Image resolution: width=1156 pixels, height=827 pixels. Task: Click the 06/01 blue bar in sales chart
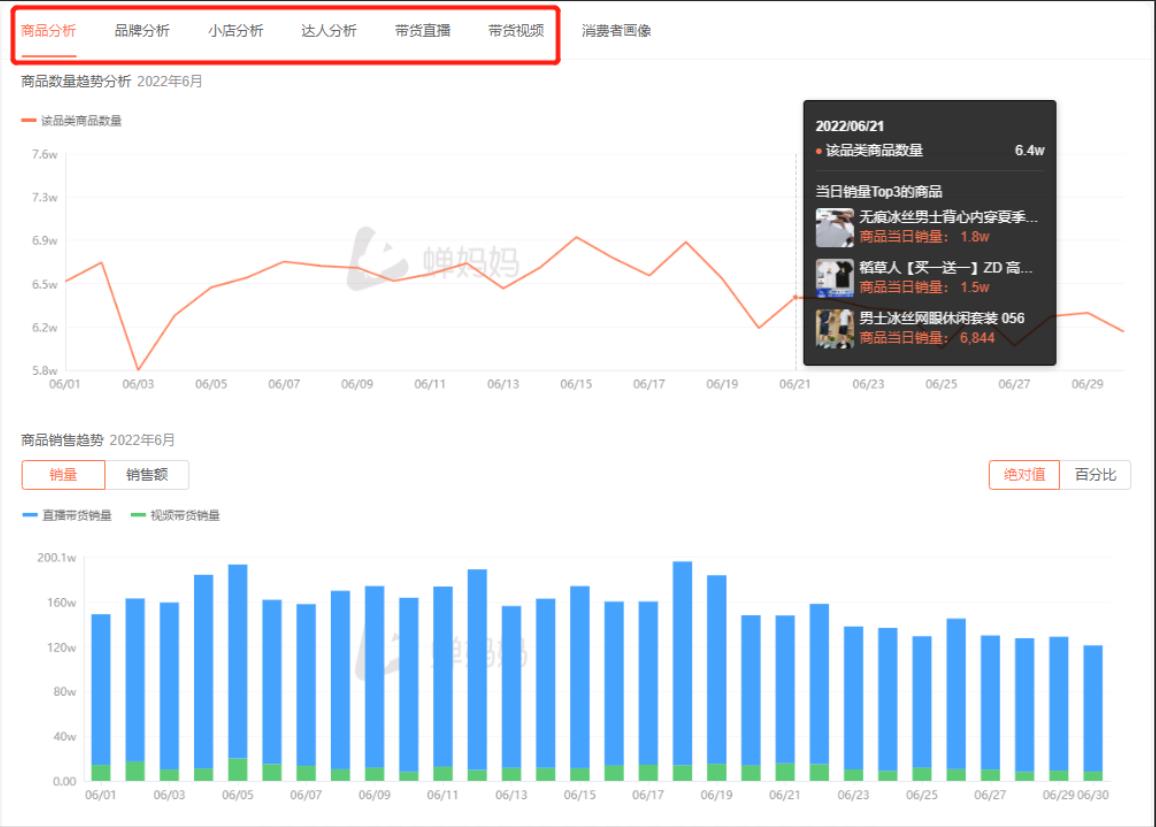pyautogui.click(x=101, y=690)
